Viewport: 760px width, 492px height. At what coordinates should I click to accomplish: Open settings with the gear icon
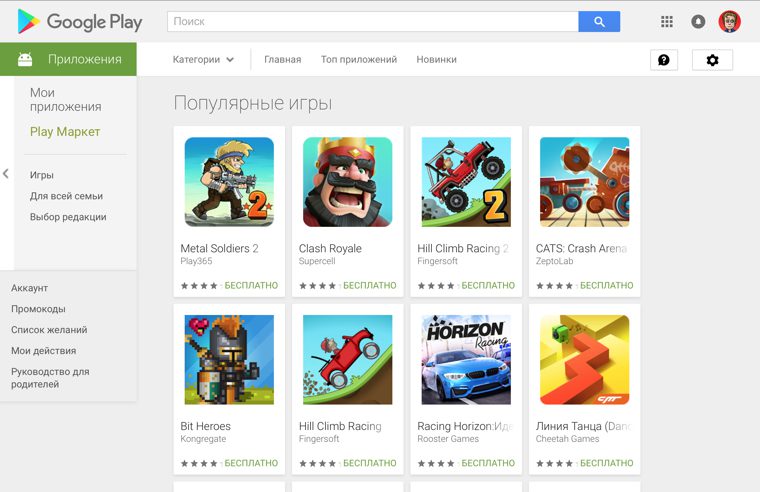tap(712, 60)
